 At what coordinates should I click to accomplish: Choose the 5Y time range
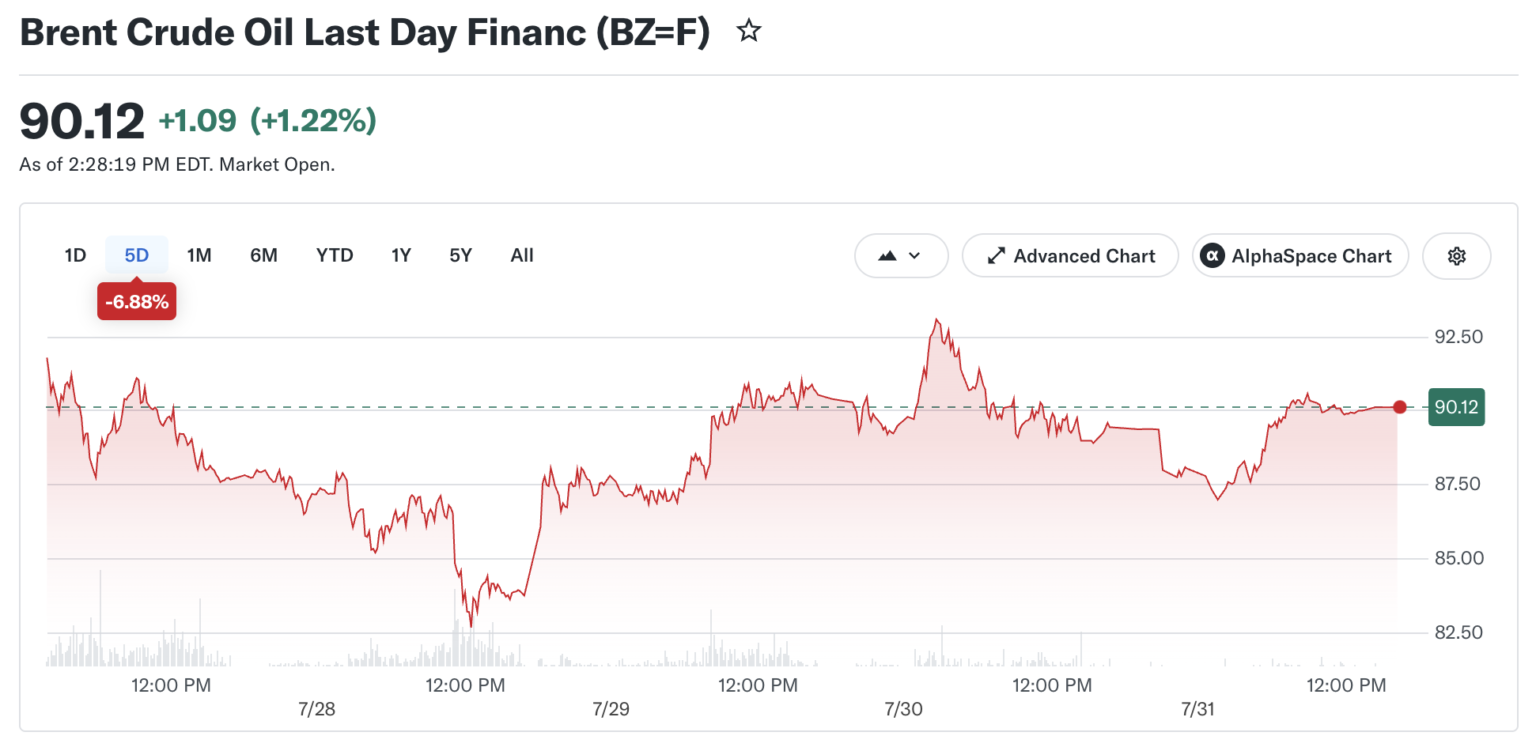click(460, 255)
